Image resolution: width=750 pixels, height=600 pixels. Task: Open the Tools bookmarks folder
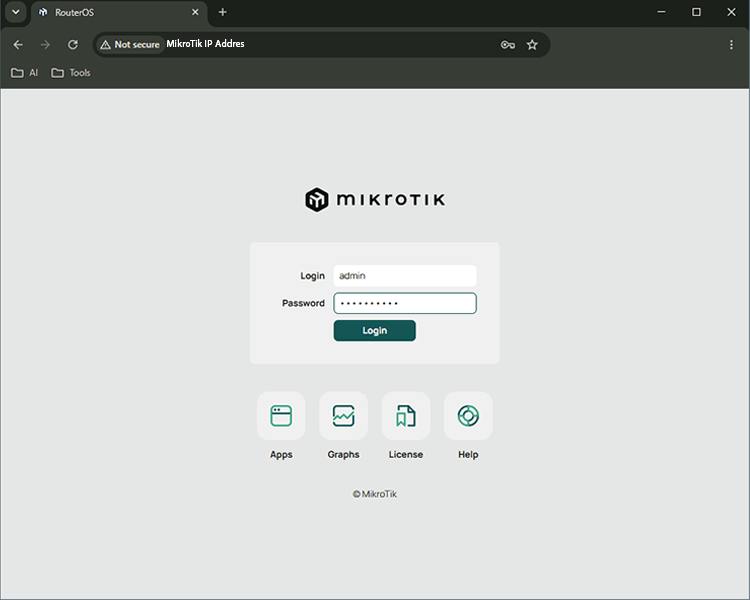[71, 73]
